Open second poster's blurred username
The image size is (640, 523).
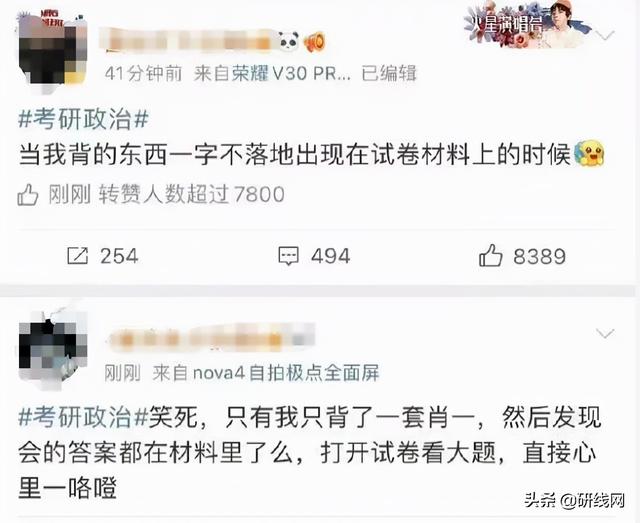click(211, 340)
